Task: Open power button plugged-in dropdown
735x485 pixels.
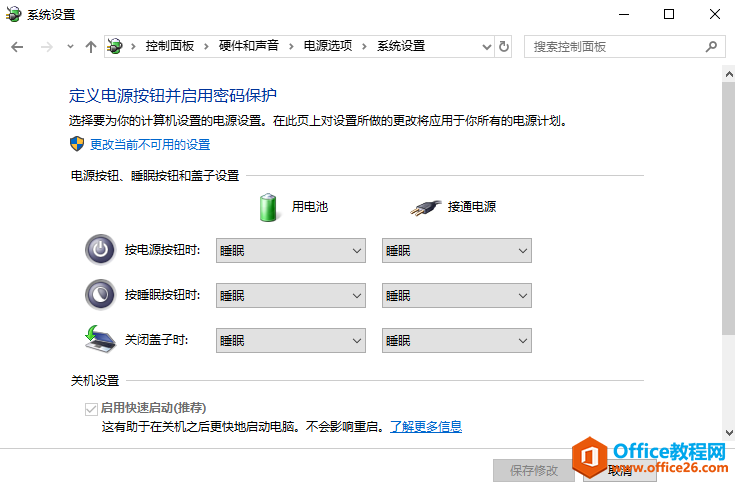Action: pyautogui.click(x=457, y=250)
